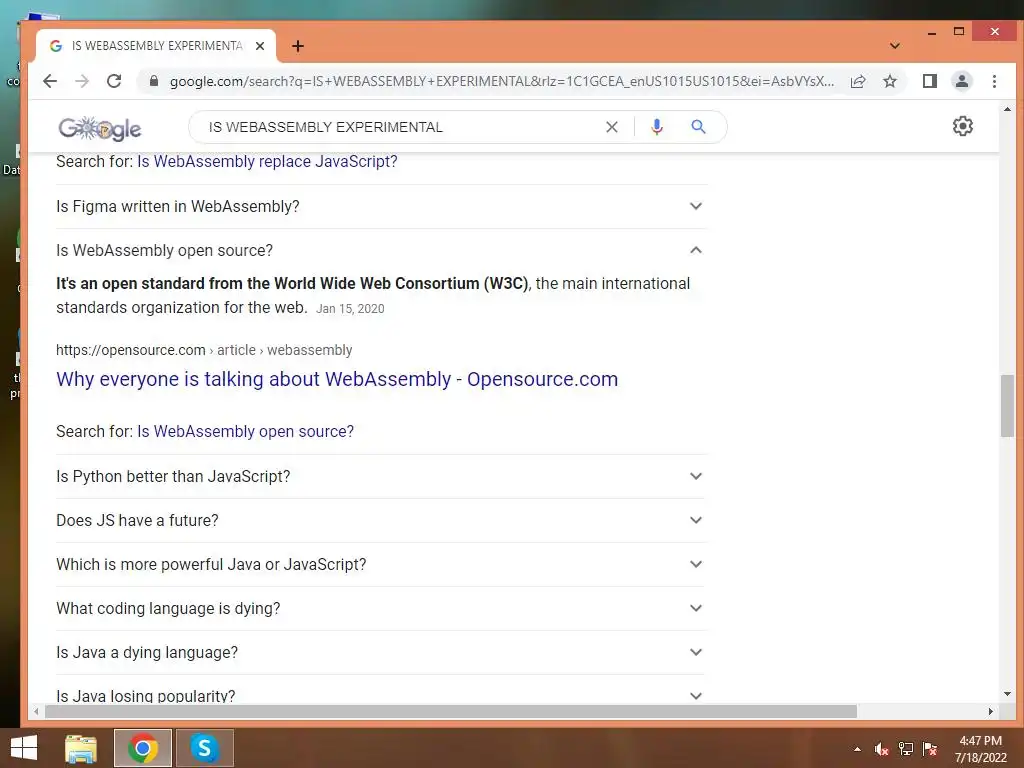Close the IS WEBASSEMBLY EXPERIMENTAL tab
This screenshot has width=1024, height=768.
[260, 46]
